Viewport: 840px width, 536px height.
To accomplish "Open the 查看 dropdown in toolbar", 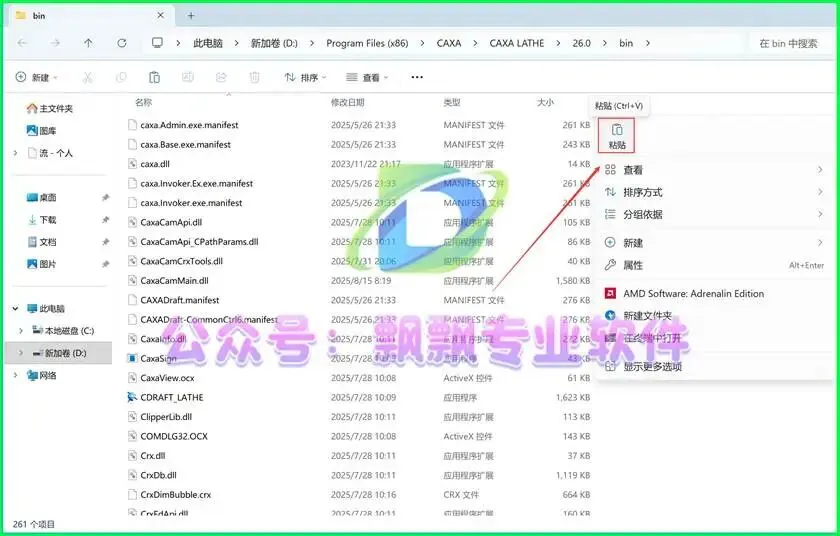I will (367, 78).
